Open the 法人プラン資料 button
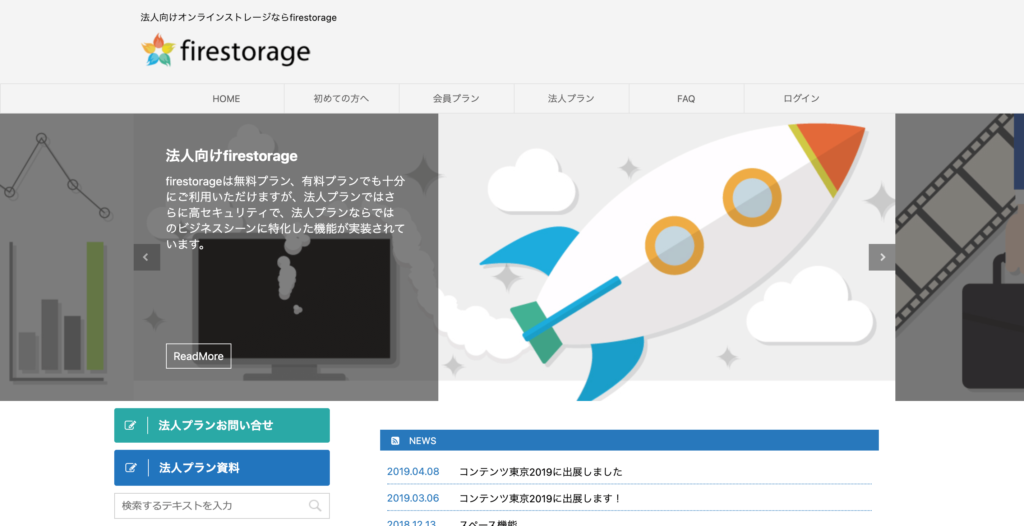The image size is (1024, 526). (x=222, y=468)
